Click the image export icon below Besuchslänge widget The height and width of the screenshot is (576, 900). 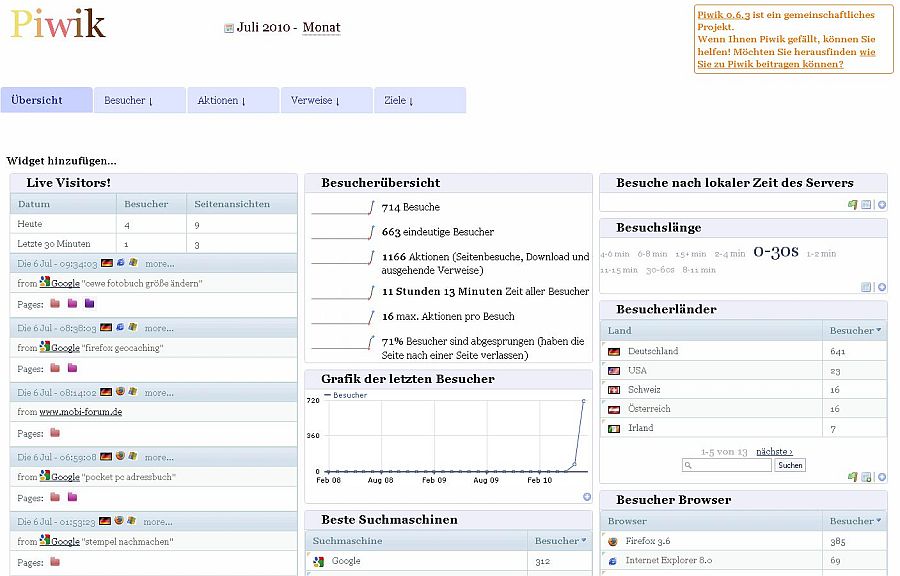(x=864, y=287)
